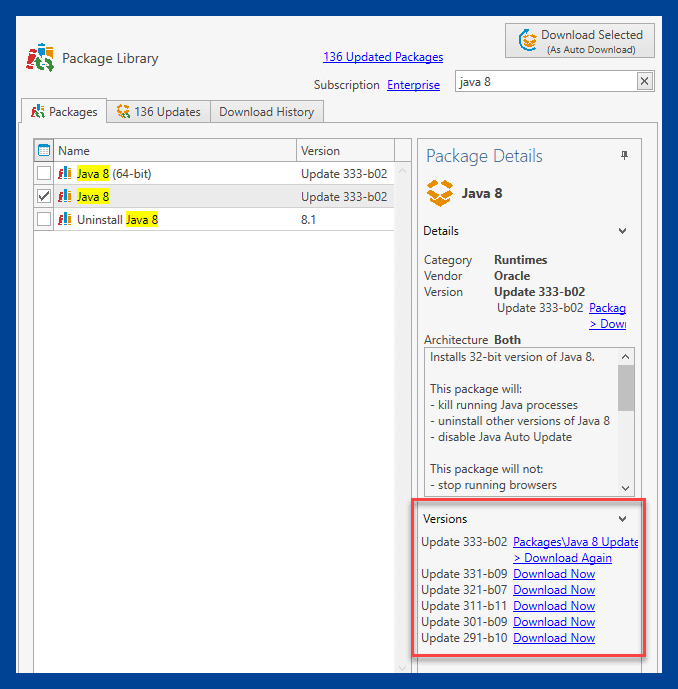Open the Download History tab
This screenshot has width=678, height=689.
[x=267, y=112]
